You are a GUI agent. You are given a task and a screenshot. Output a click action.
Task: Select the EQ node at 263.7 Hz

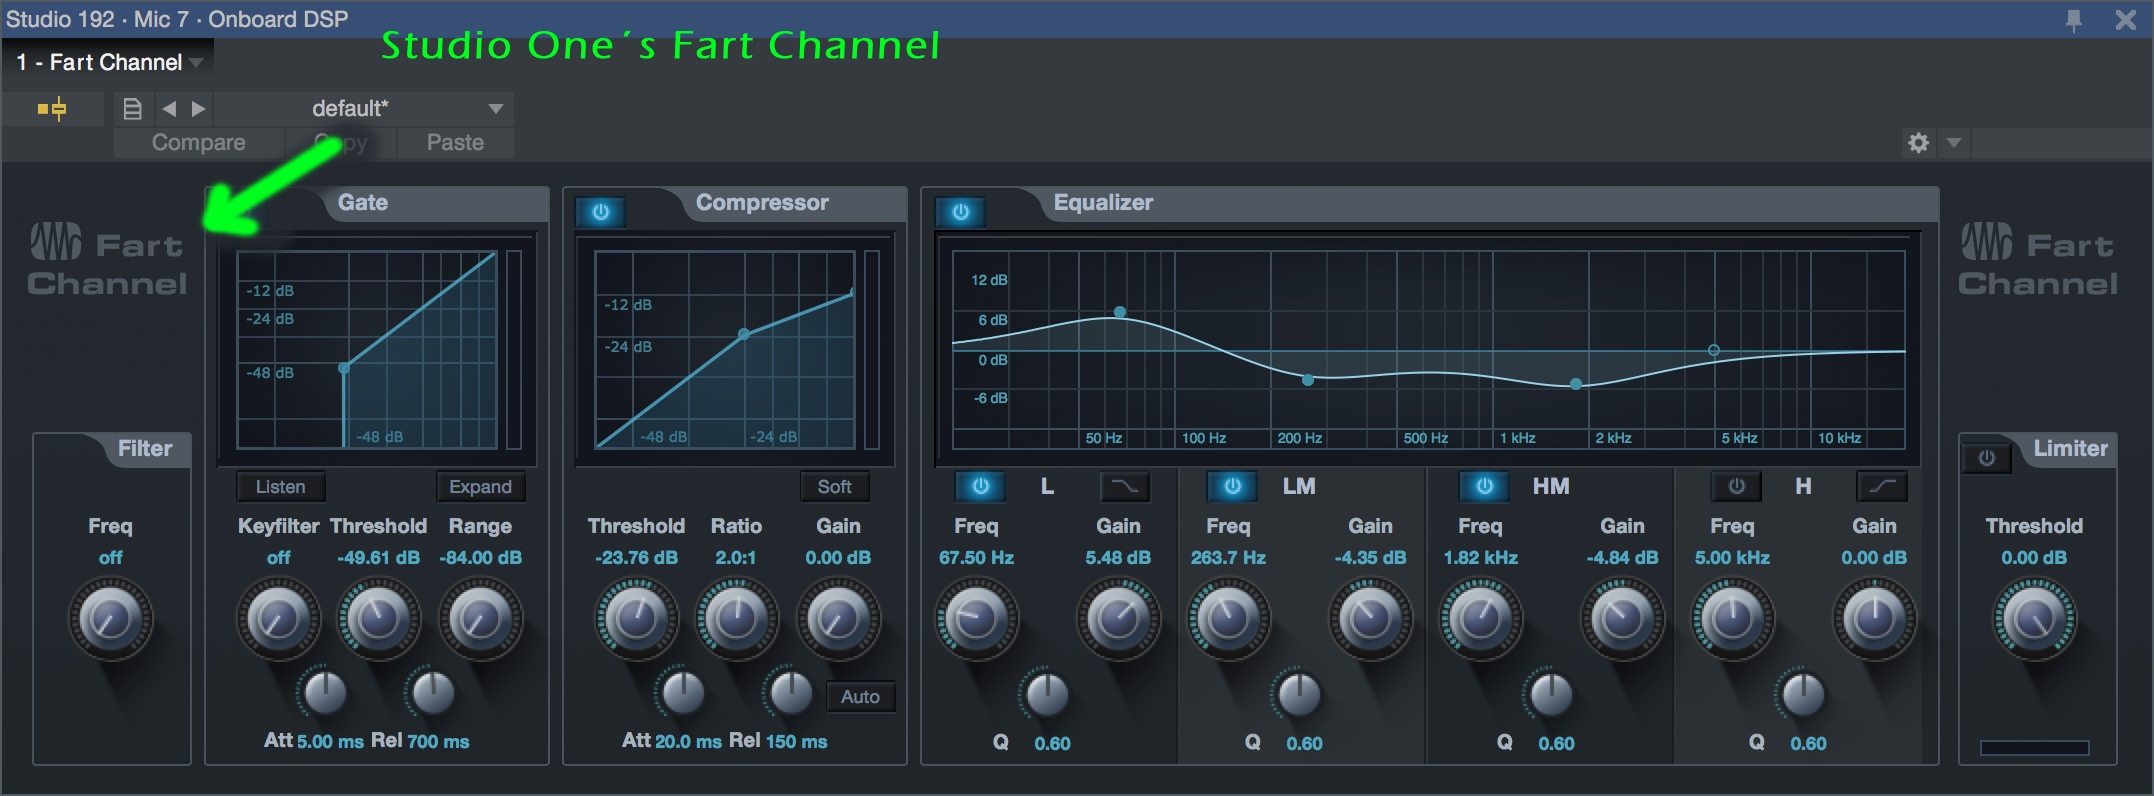tap(1308, 380)
